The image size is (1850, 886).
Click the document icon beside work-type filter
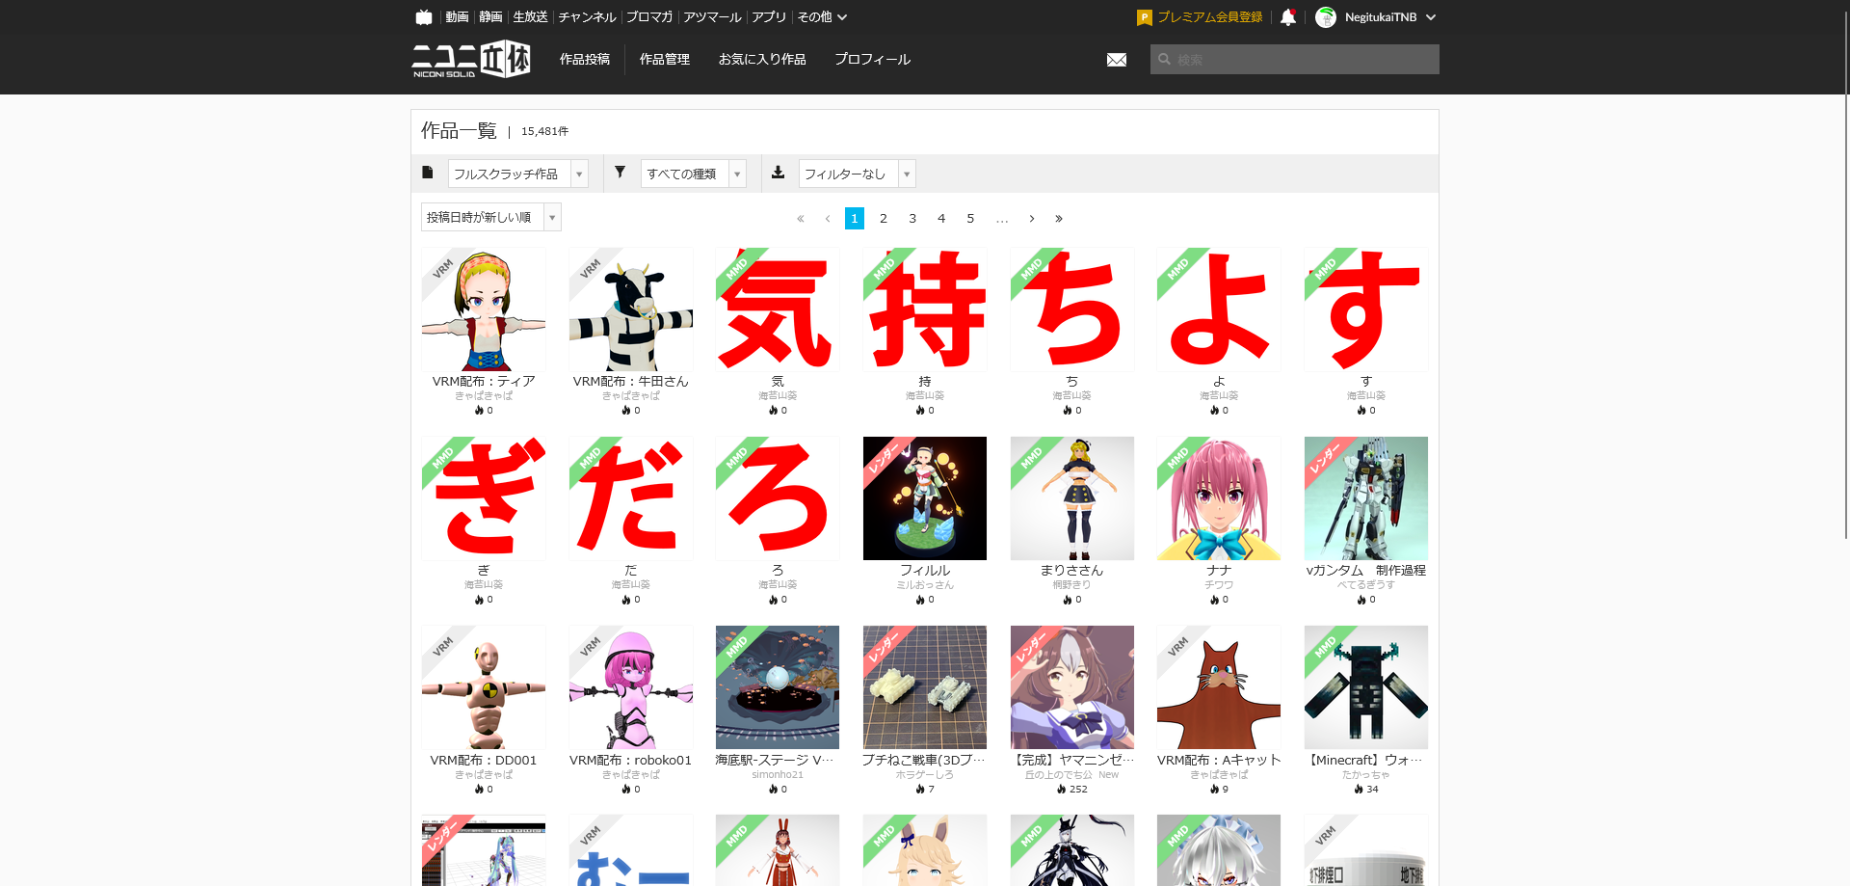click(x=428, y=172)
